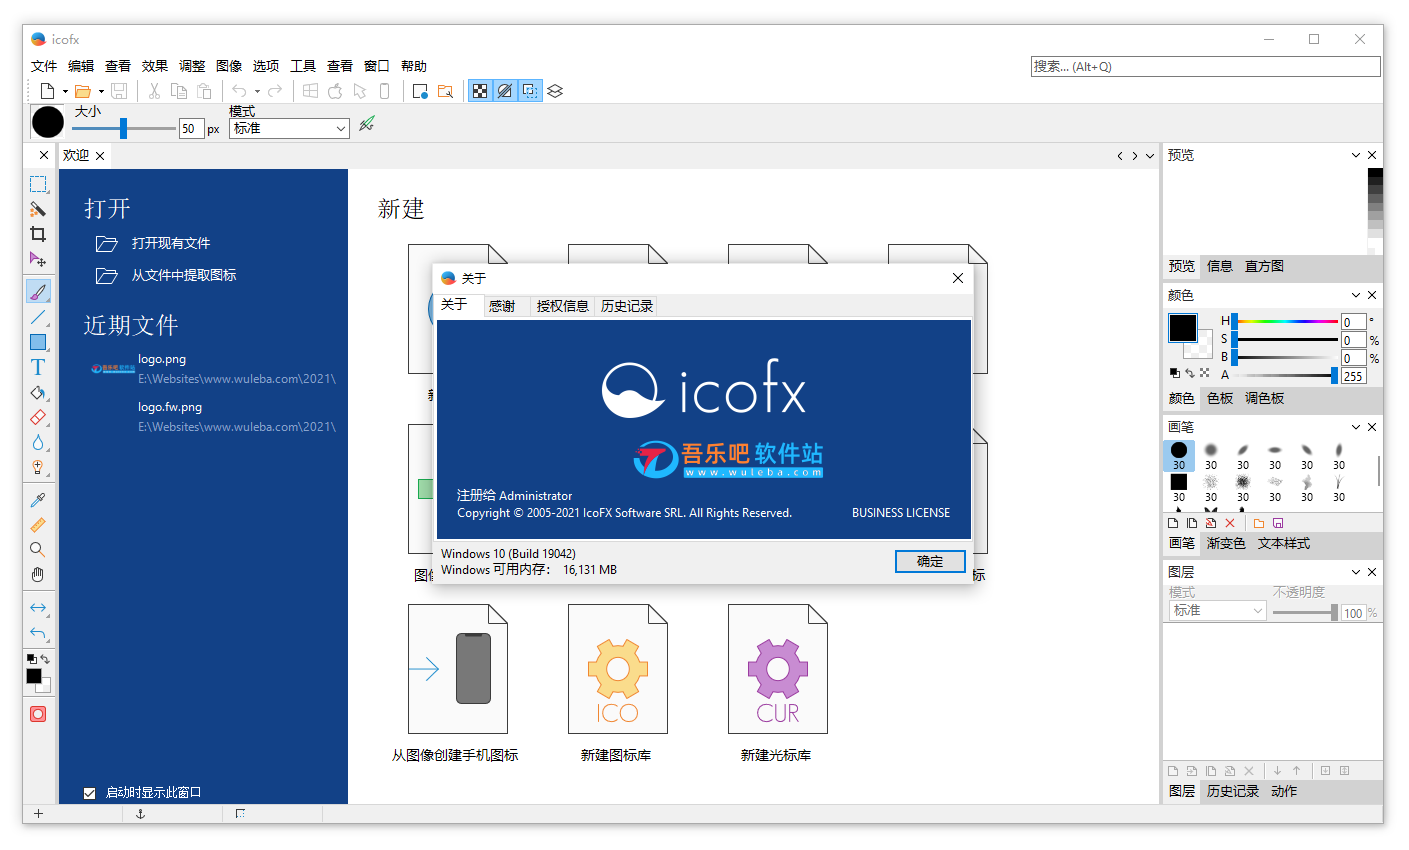Click the red delete brush icon

(1230, 523)
